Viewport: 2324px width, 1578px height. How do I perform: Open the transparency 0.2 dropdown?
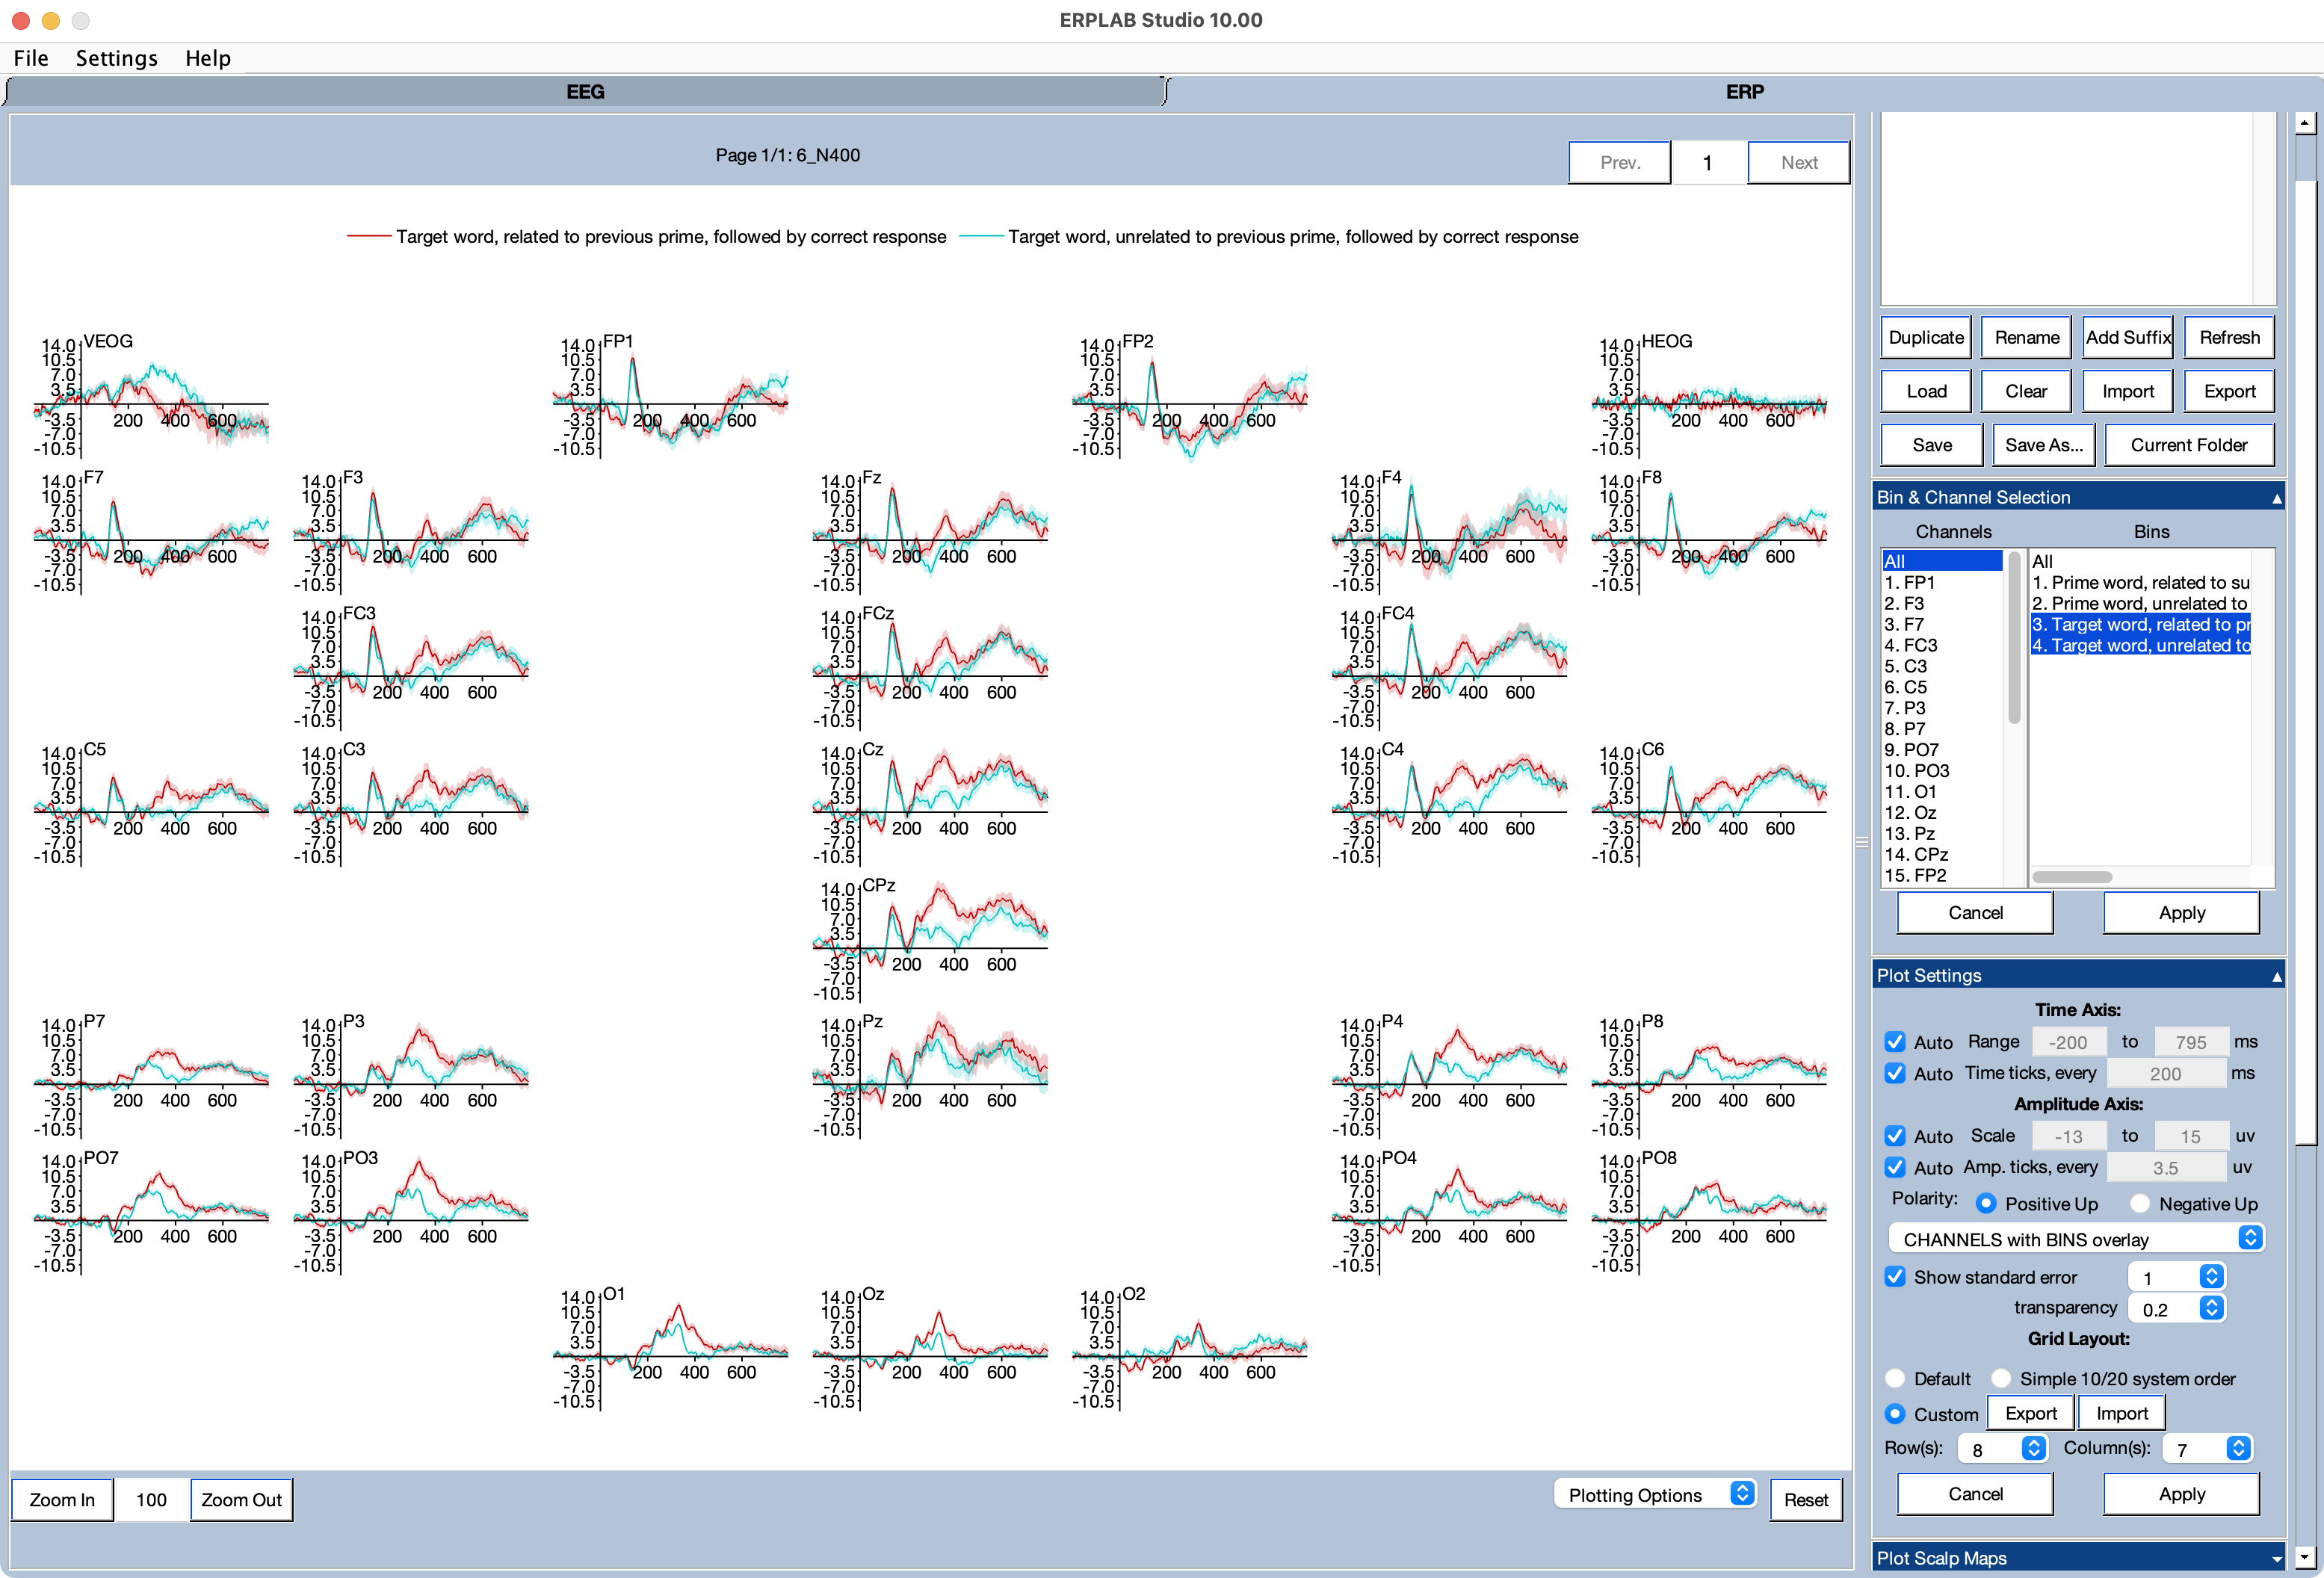(x=2176, y=1309)
